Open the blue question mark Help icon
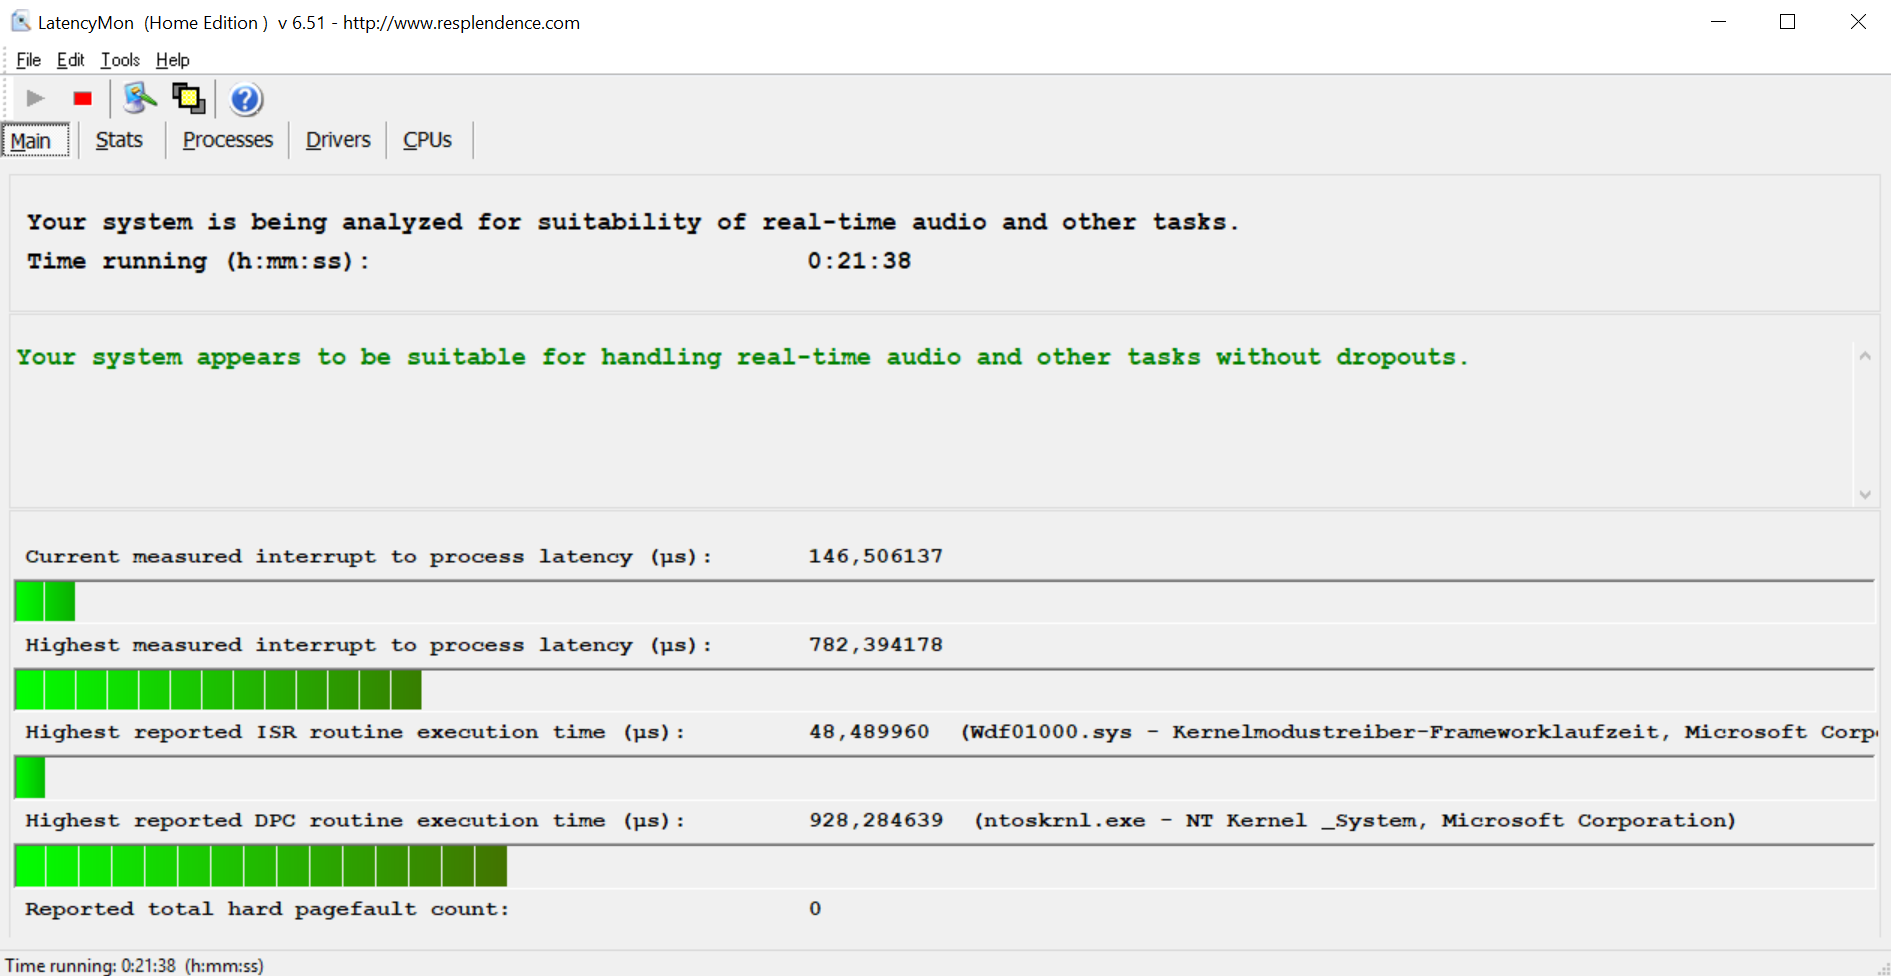 point(245,99)
